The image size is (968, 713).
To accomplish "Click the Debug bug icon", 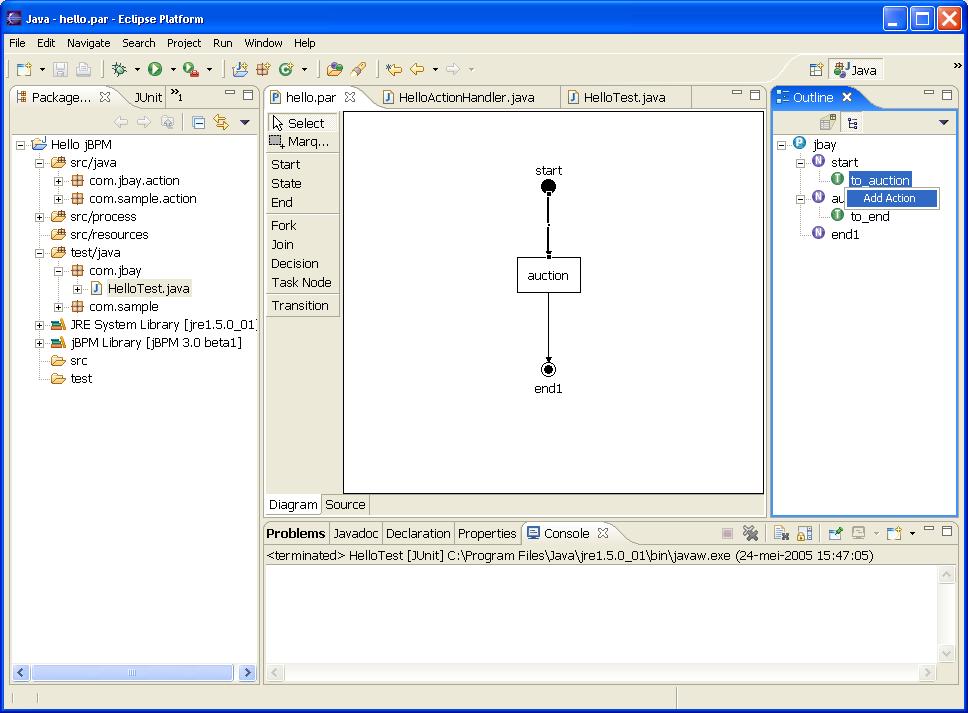I will pos(119,69).
